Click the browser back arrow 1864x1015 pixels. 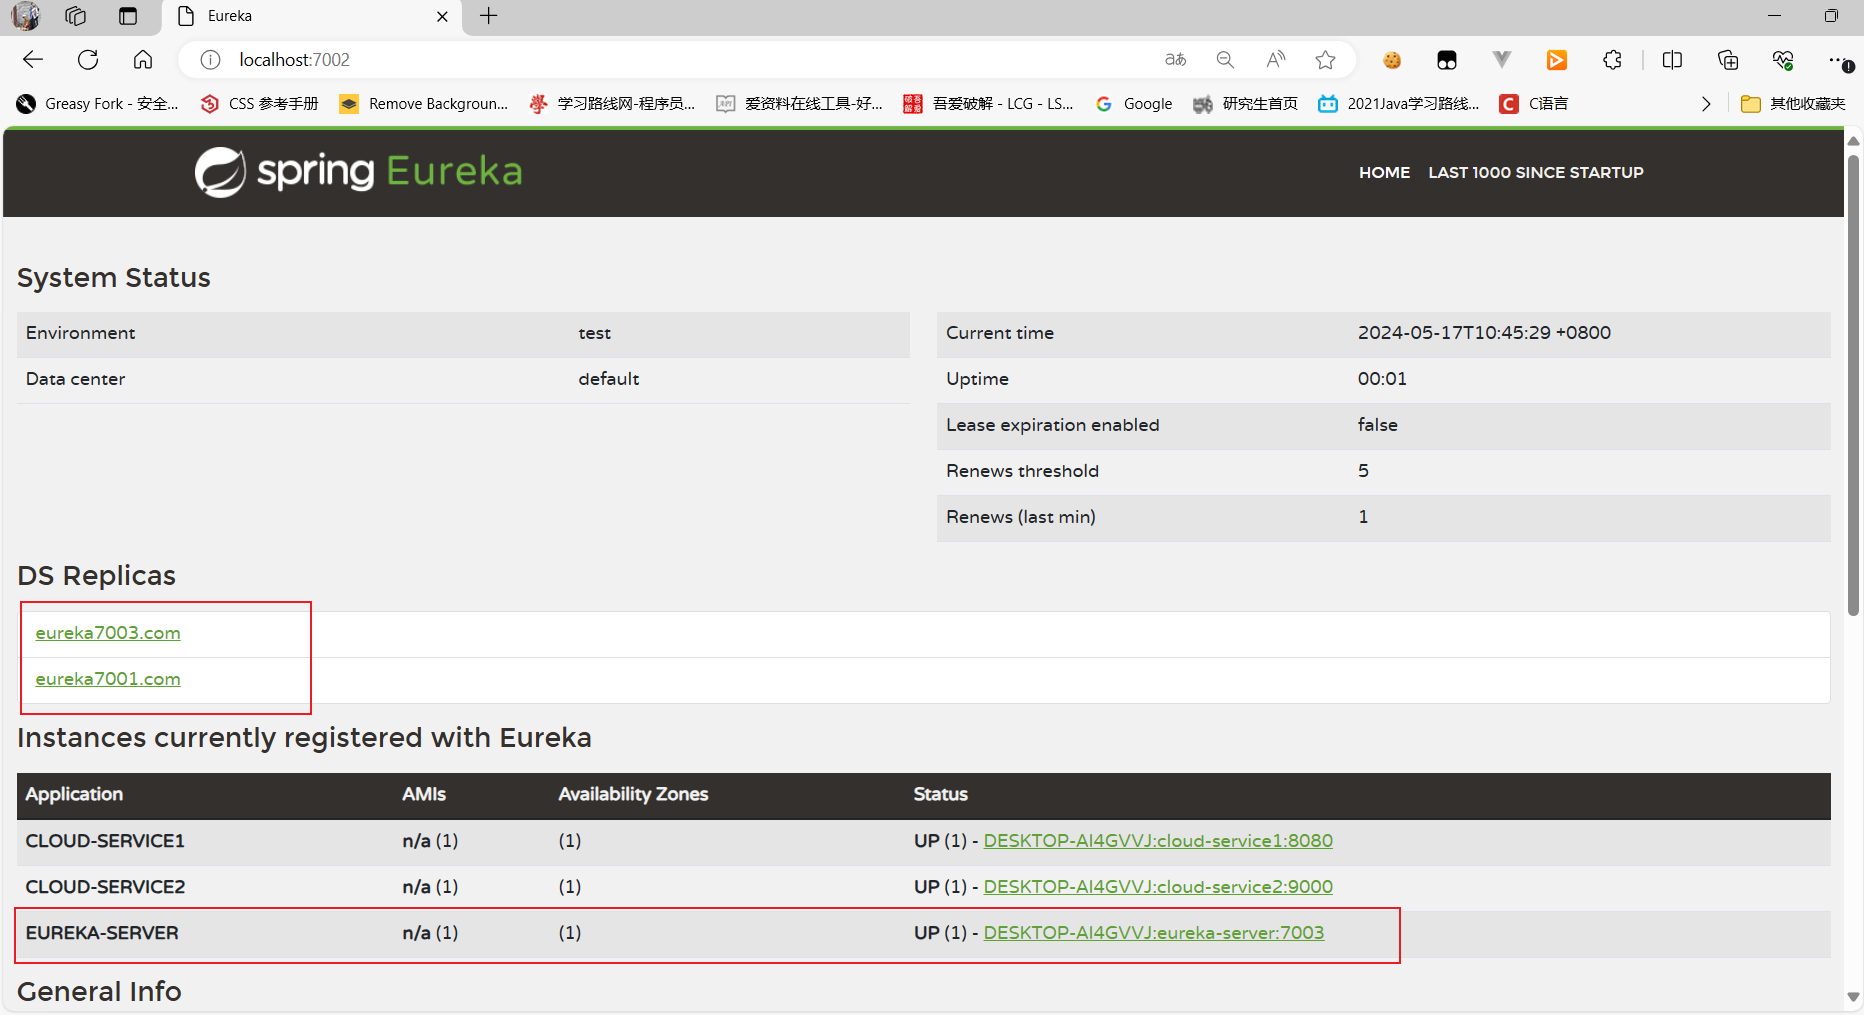click(x=33, y=60)
